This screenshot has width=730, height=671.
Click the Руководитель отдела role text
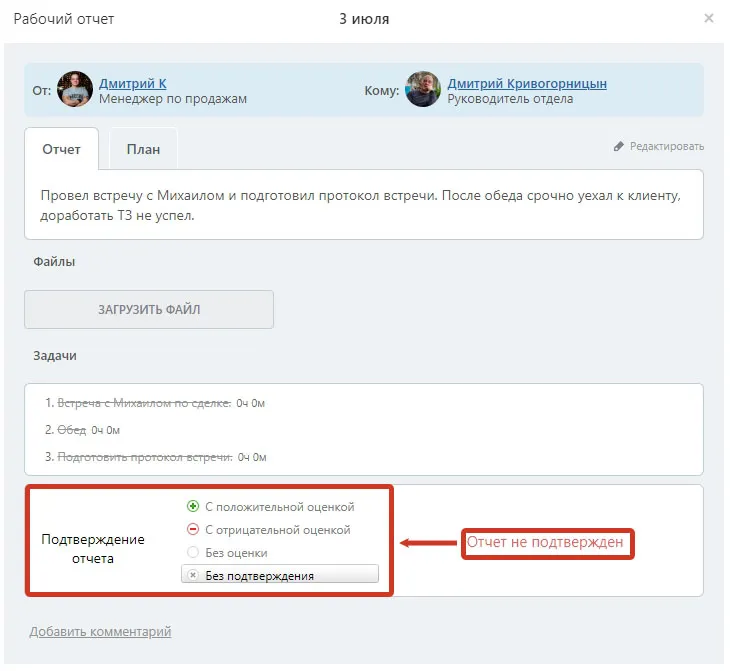[510, 99]
